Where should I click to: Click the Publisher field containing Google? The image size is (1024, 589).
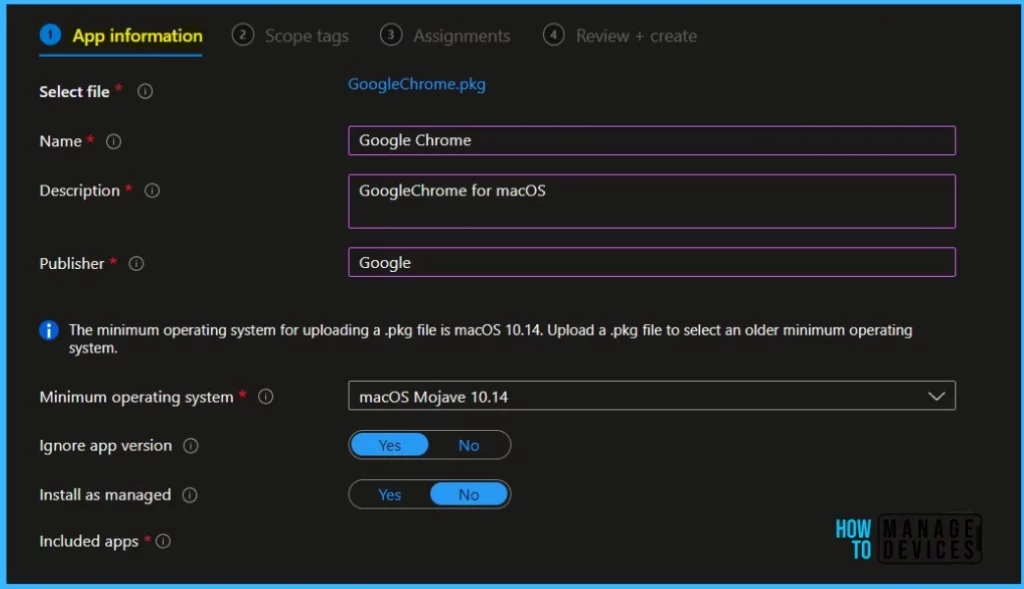coord(652,262)
